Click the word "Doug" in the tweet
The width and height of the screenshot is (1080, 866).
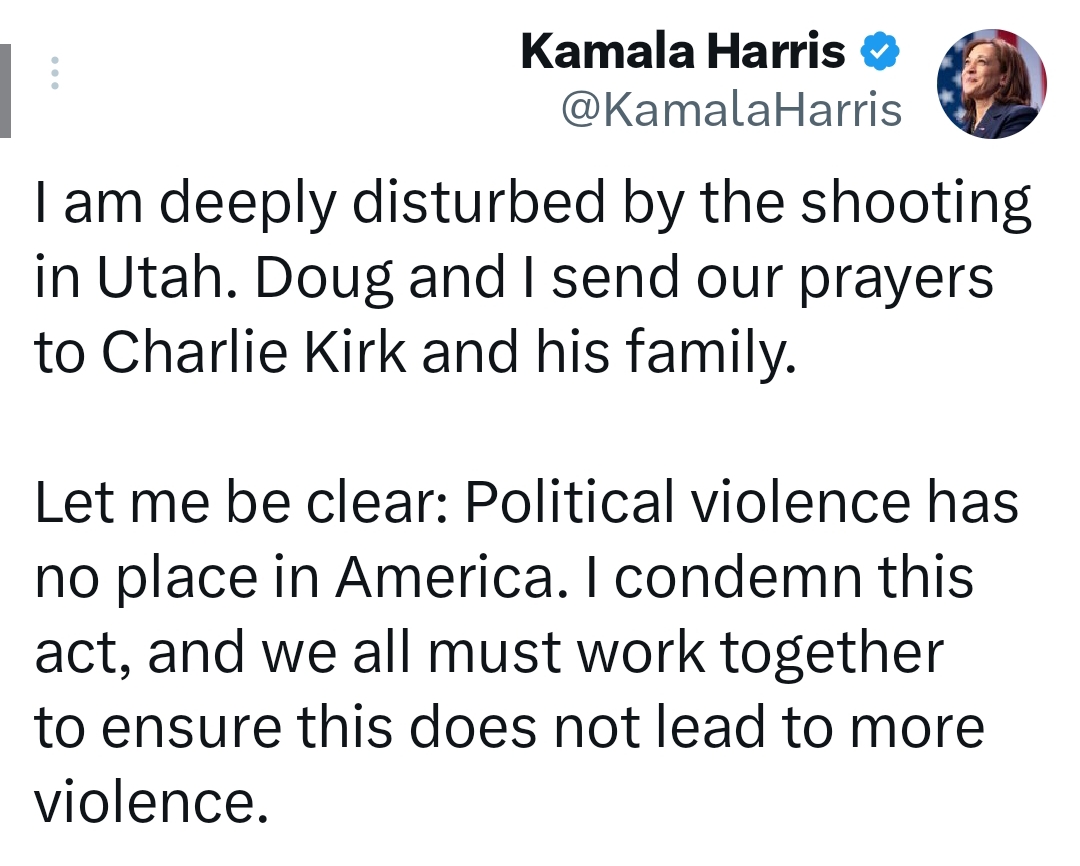click(324, 278)
